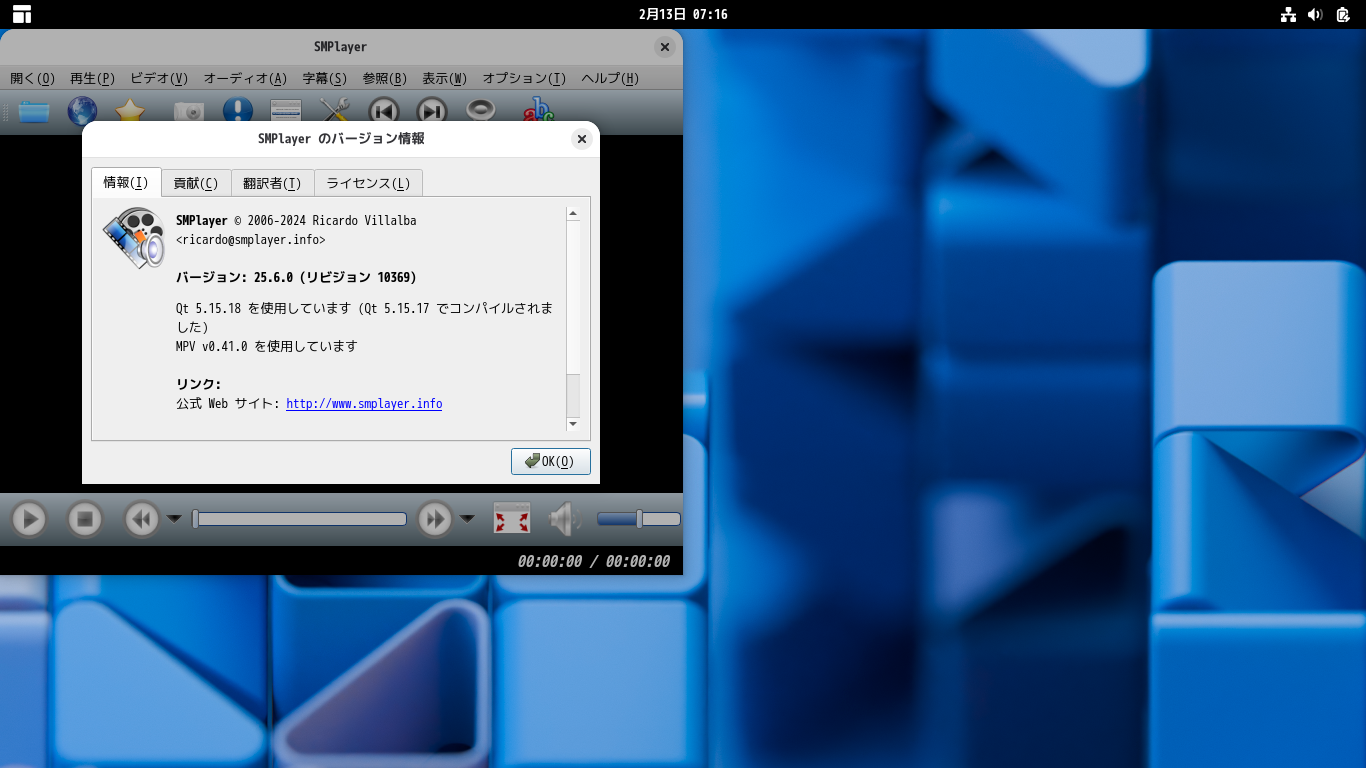Screen dimensions: 1366x768
Task: Expand the fast-forward options dropdown arrow
Action: pyautogui.click(x=467, y=519)
